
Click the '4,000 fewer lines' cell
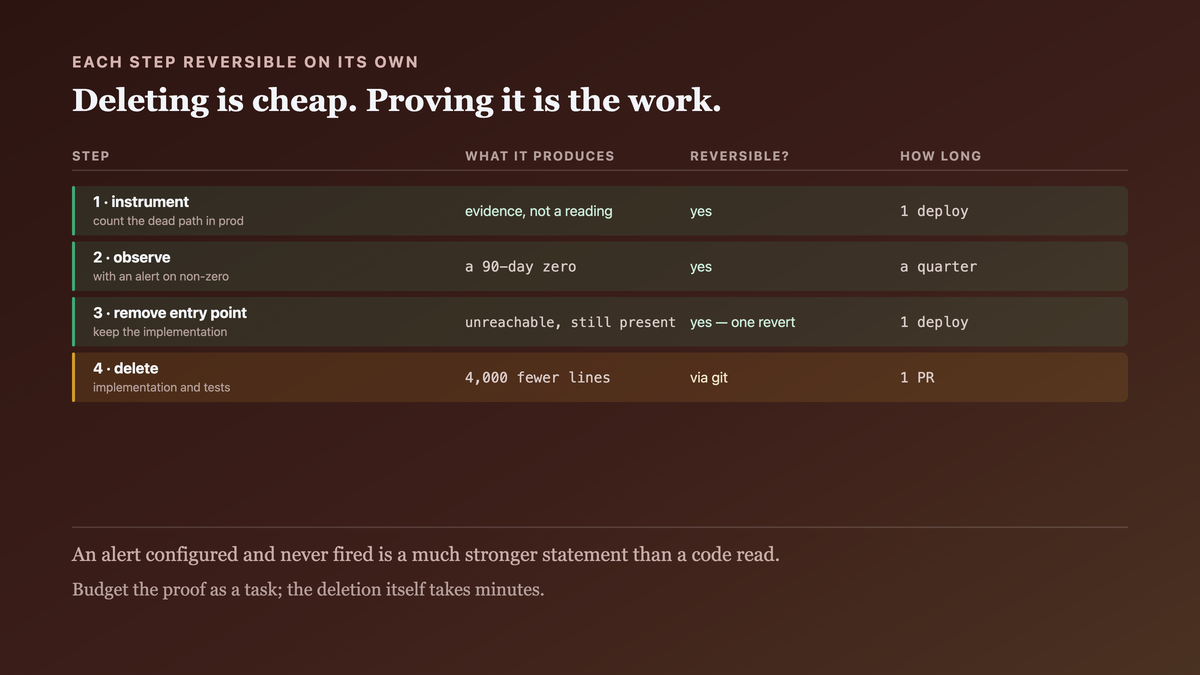click(x=537, y=378)
